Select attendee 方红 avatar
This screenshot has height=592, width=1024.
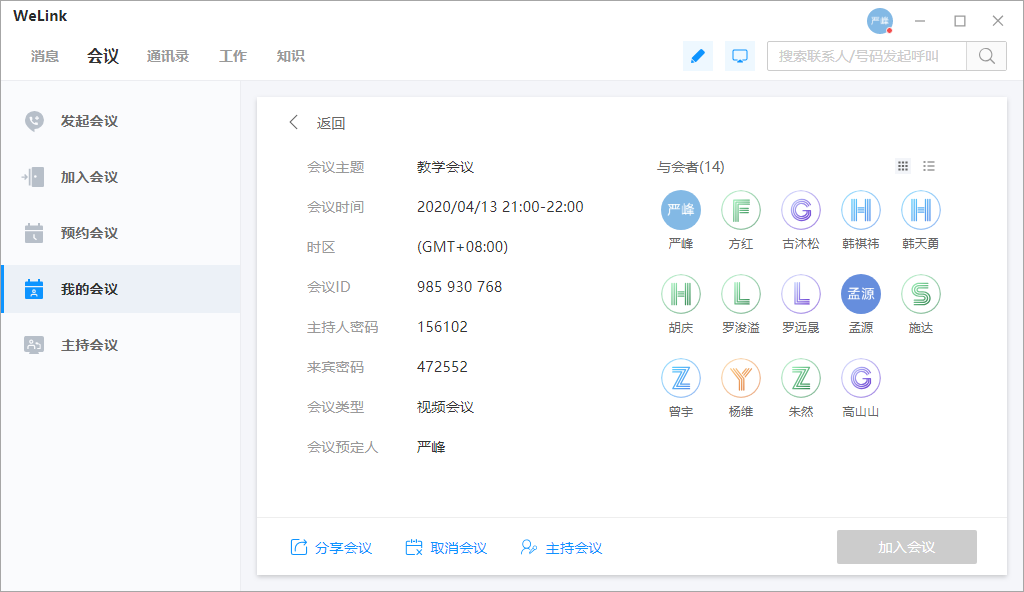click(x=740, y=210)
